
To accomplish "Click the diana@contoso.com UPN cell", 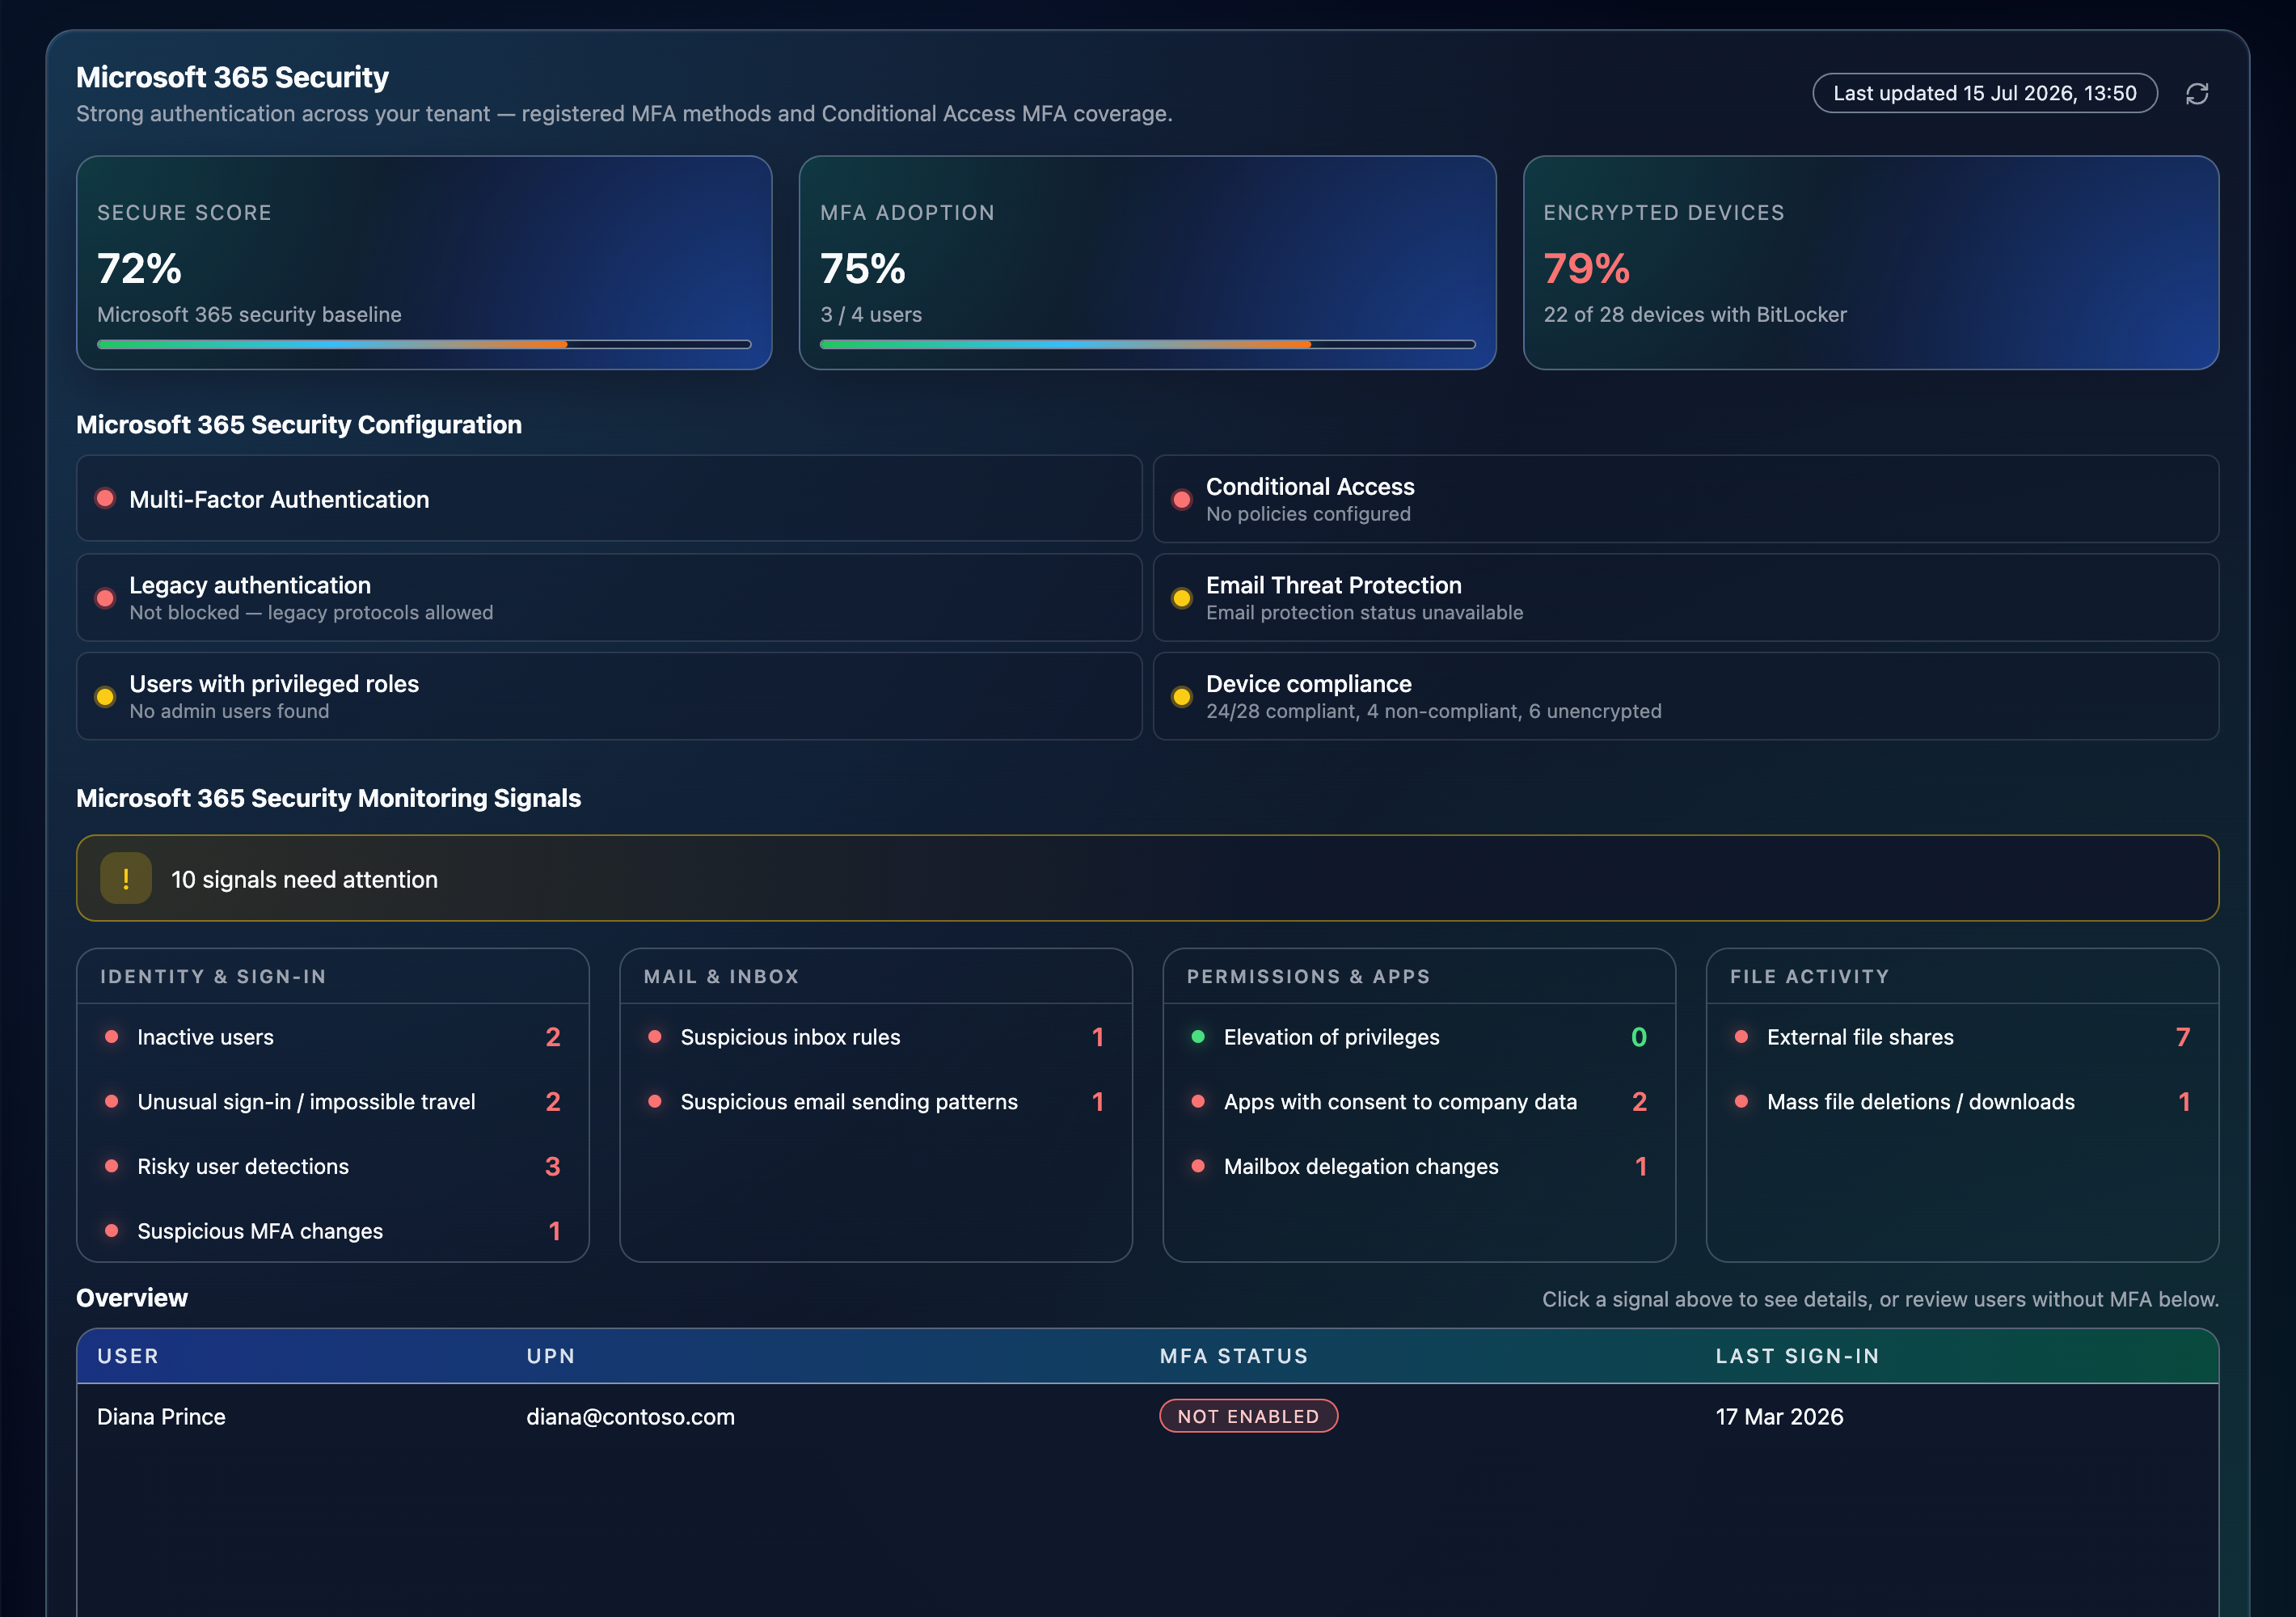I will pyautogui.click(x=630, y=1416).
